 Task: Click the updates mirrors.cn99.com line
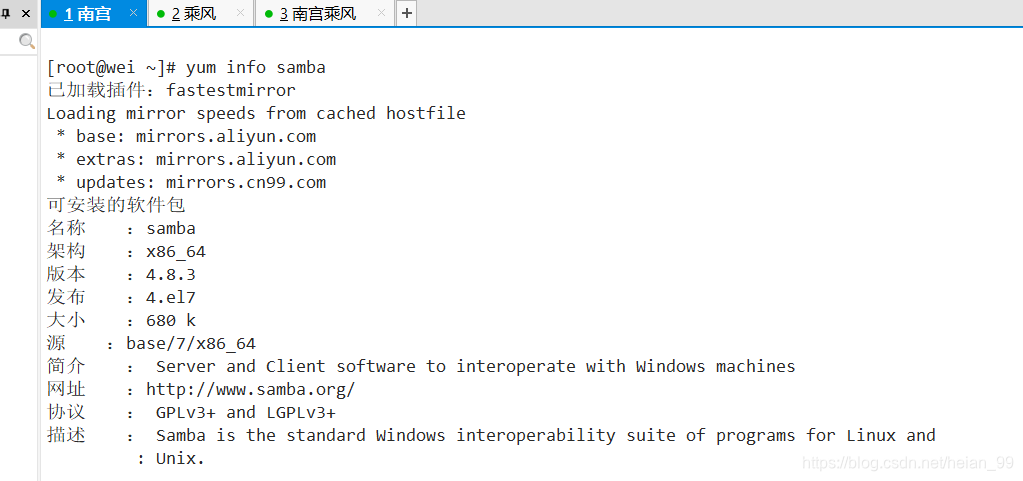(x=191, y=182)
